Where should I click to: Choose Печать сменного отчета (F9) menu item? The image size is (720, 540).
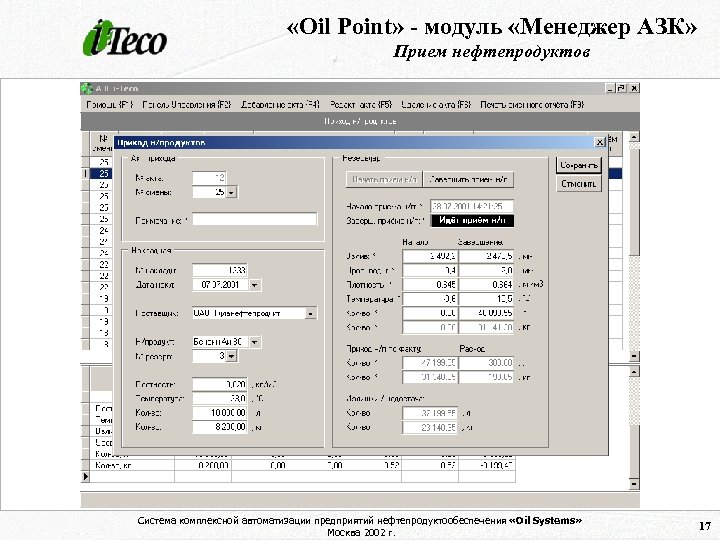532,105
